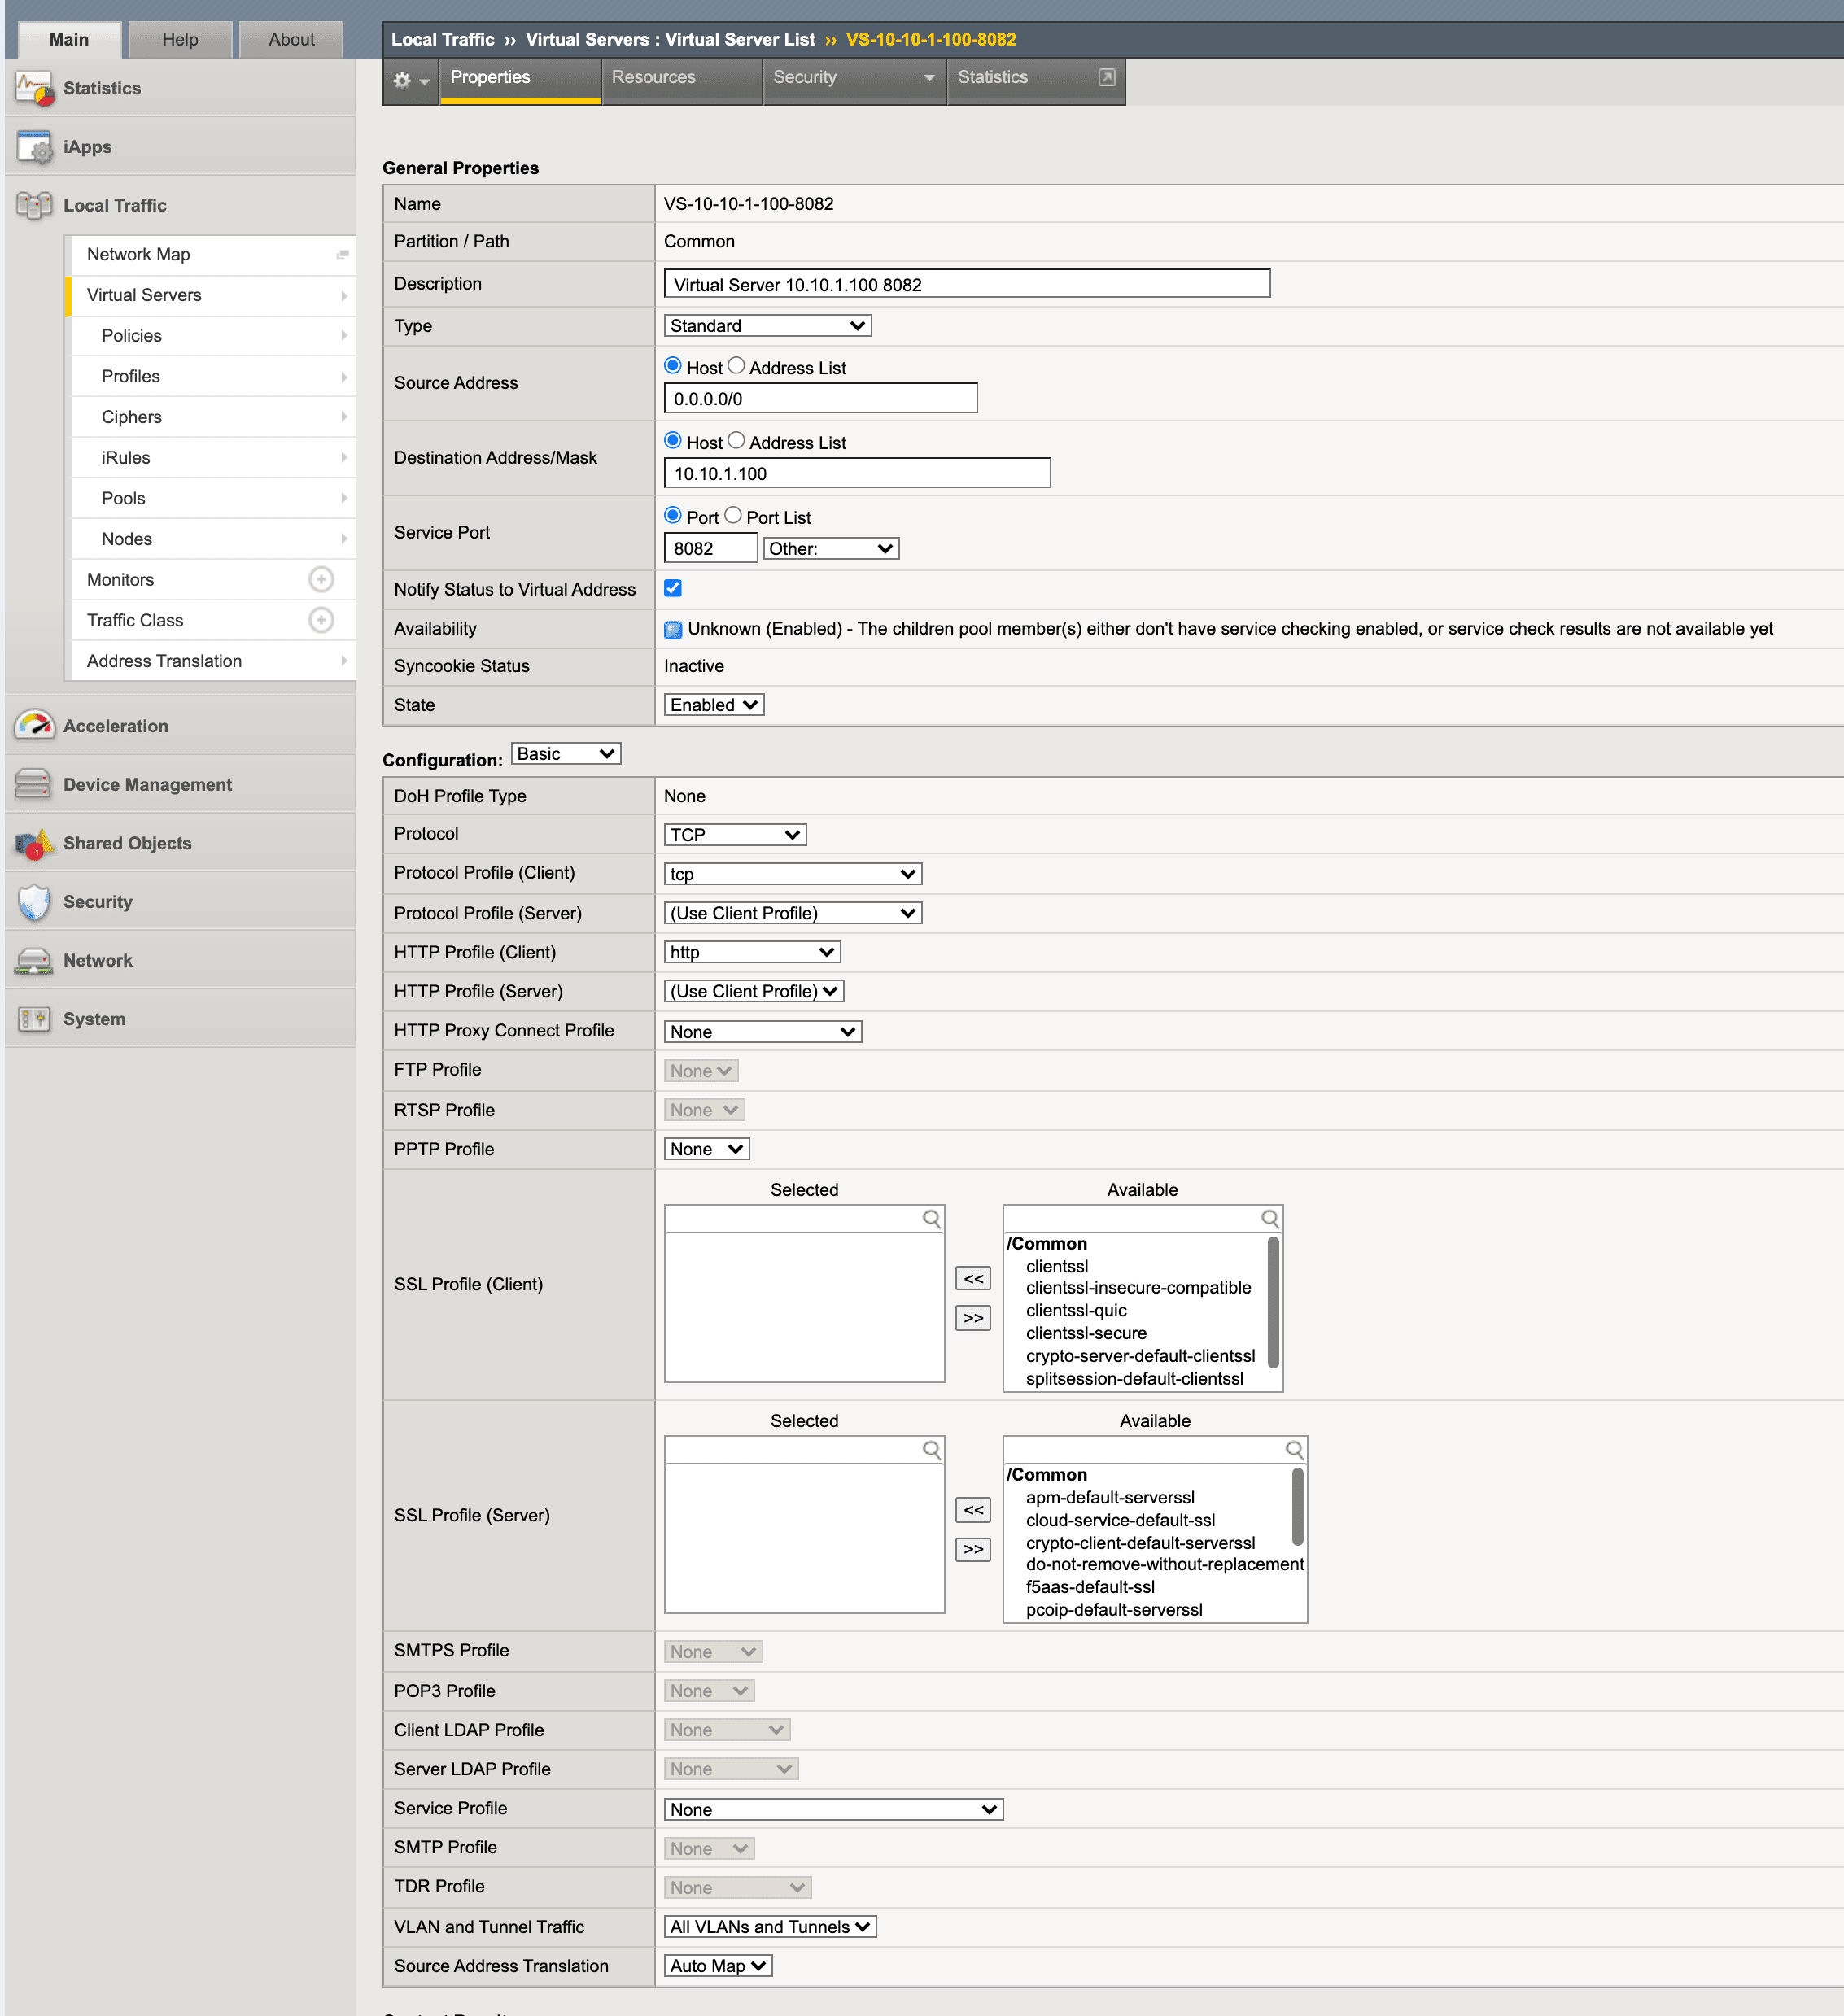Open the State dropdown set to Enabled

coord(714,705)
